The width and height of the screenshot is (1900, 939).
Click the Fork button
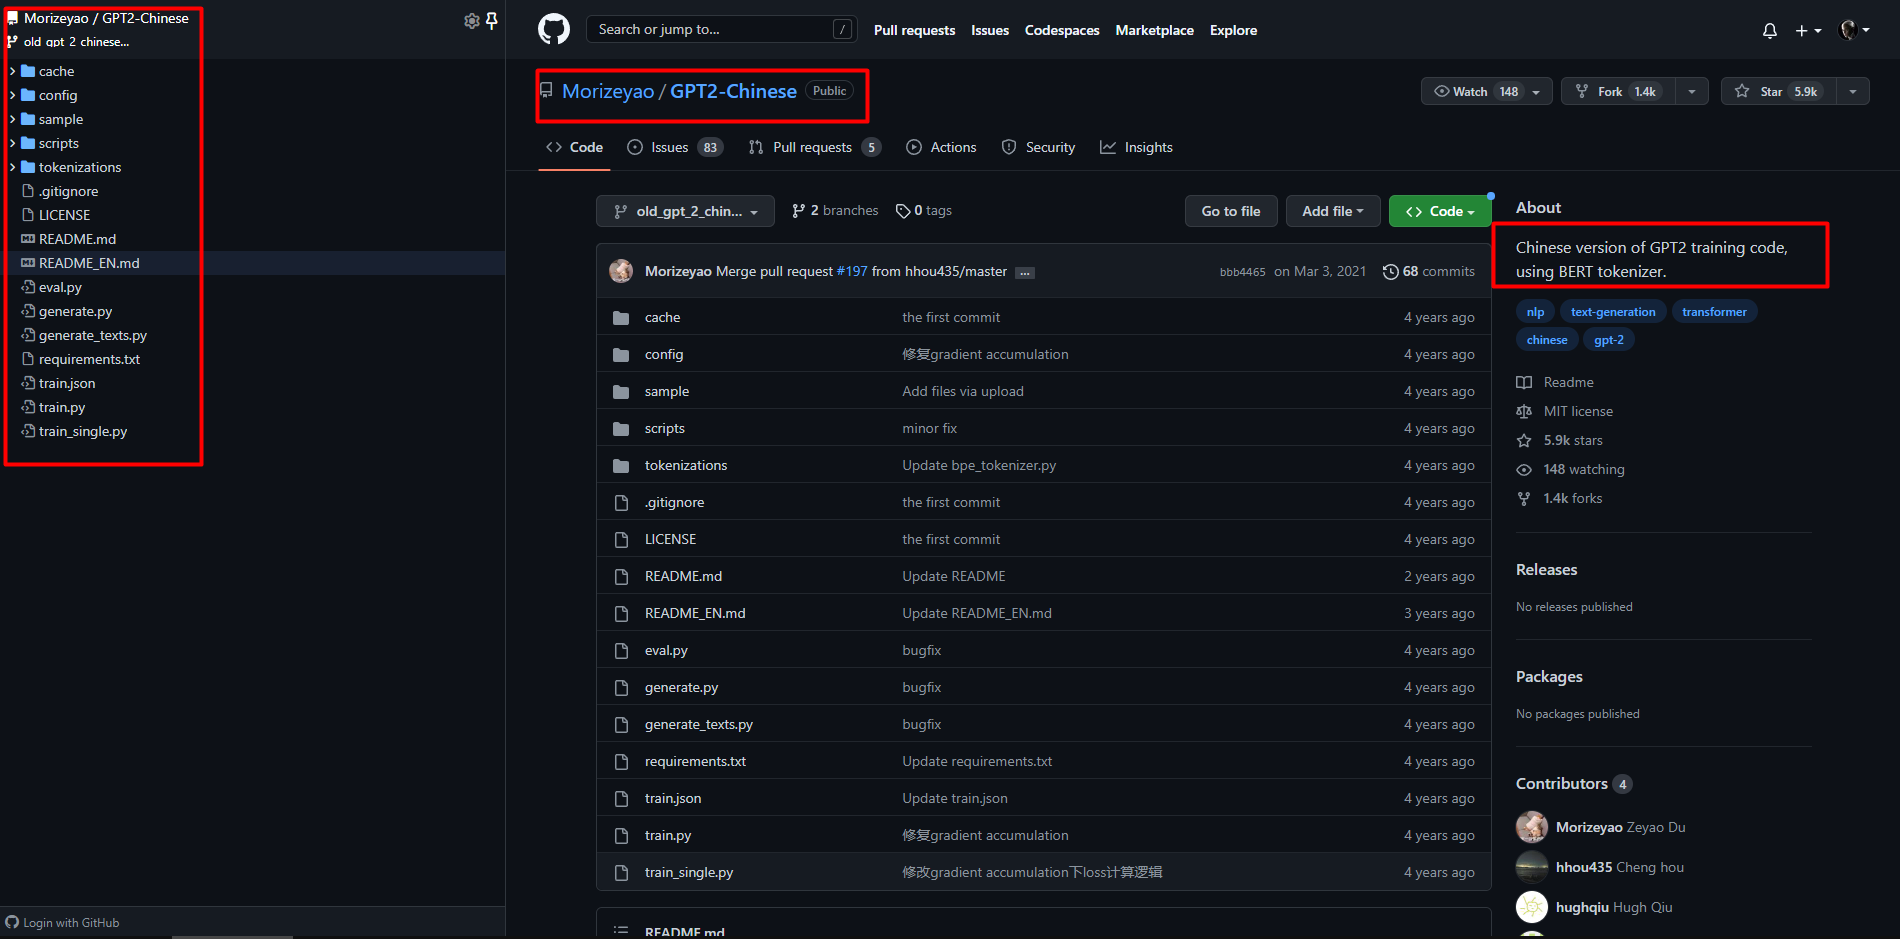1618,91
